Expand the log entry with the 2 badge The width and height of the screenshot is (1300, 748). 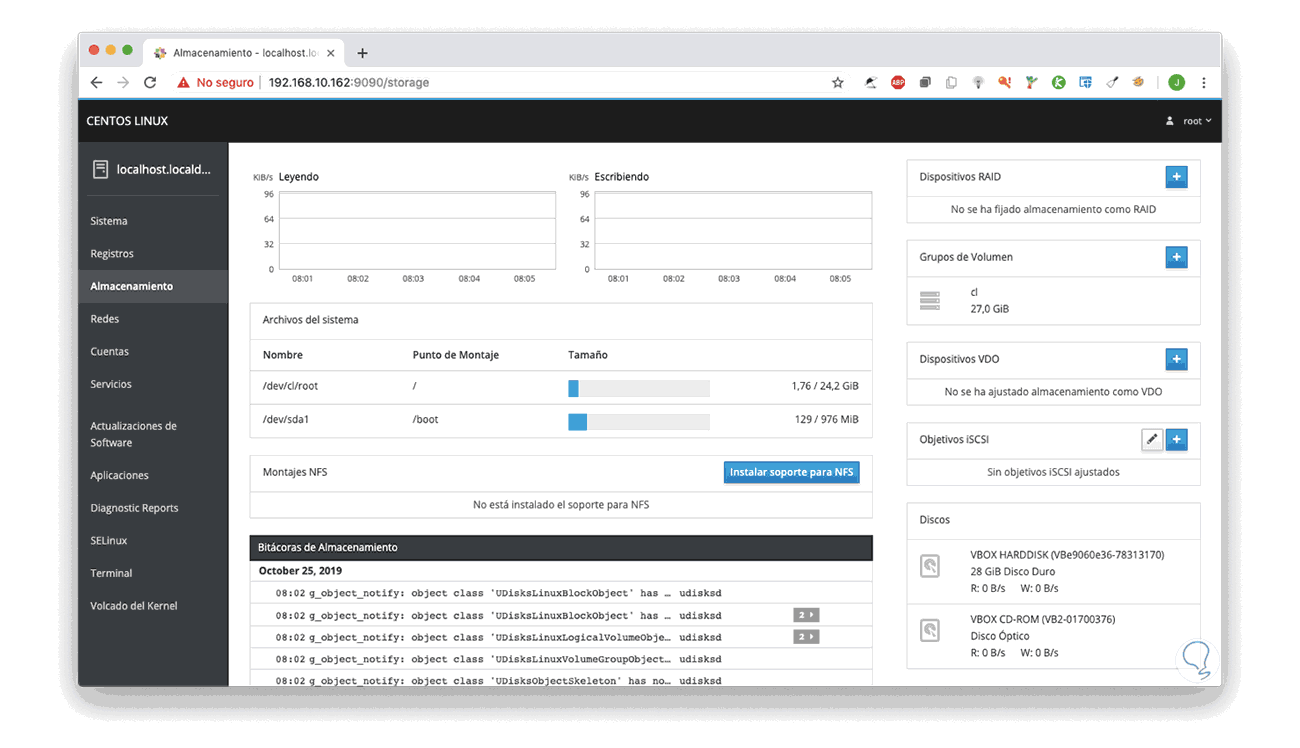[x=805, y=615]
